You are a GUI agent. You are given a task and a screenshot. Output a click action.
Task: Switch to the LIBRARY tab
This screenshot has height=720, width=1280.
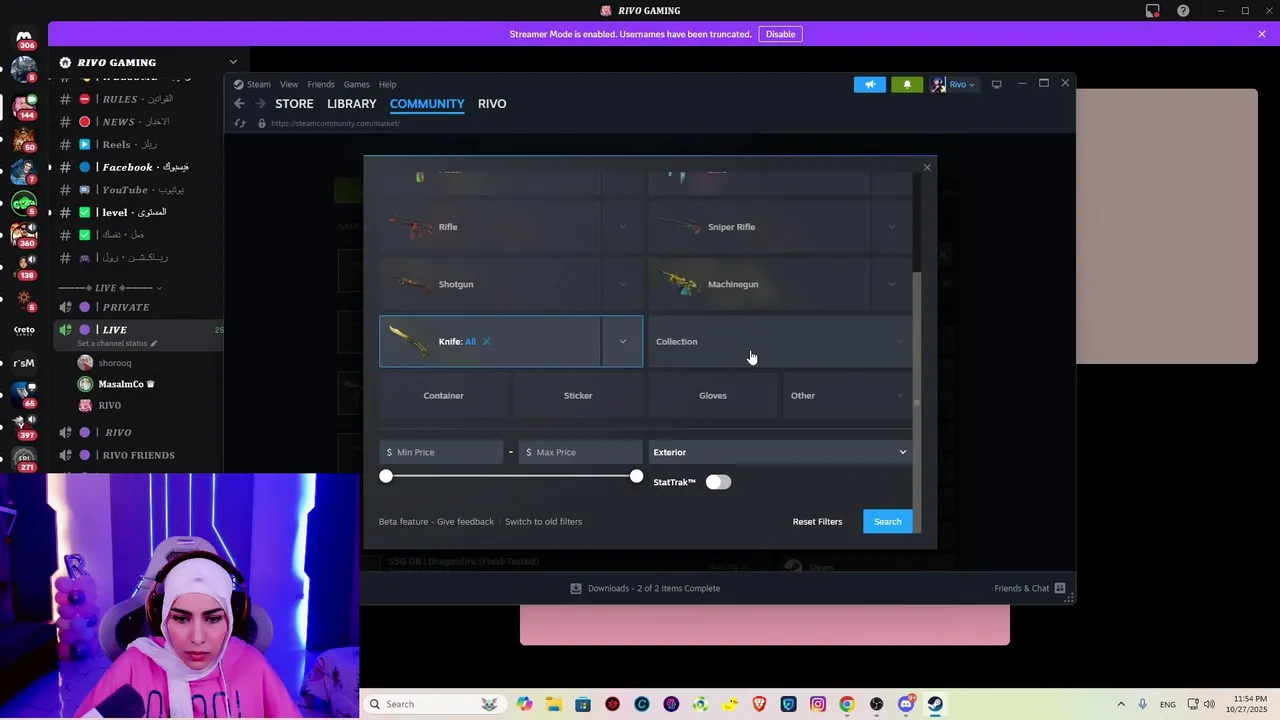(352, 104)
